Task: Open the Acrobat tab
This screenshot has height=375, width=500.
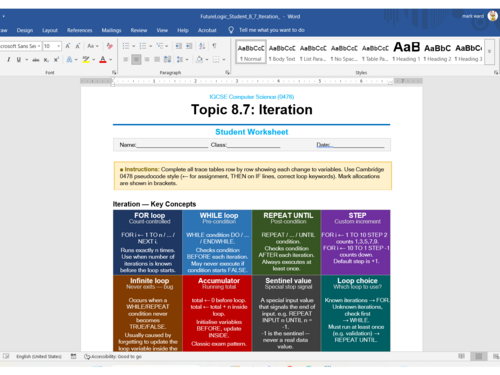Action: (207, 30)
